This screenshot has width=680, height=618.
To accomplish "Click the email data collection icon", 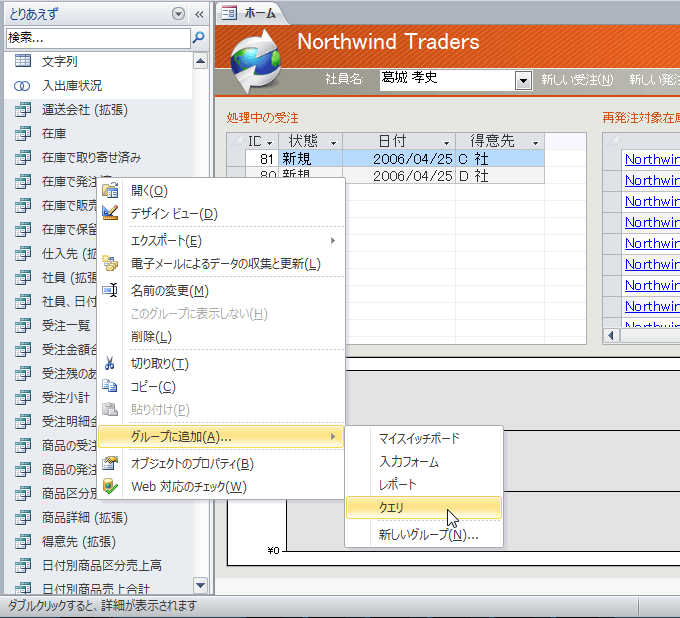I will pyautogui.click(x=110, y=263).
